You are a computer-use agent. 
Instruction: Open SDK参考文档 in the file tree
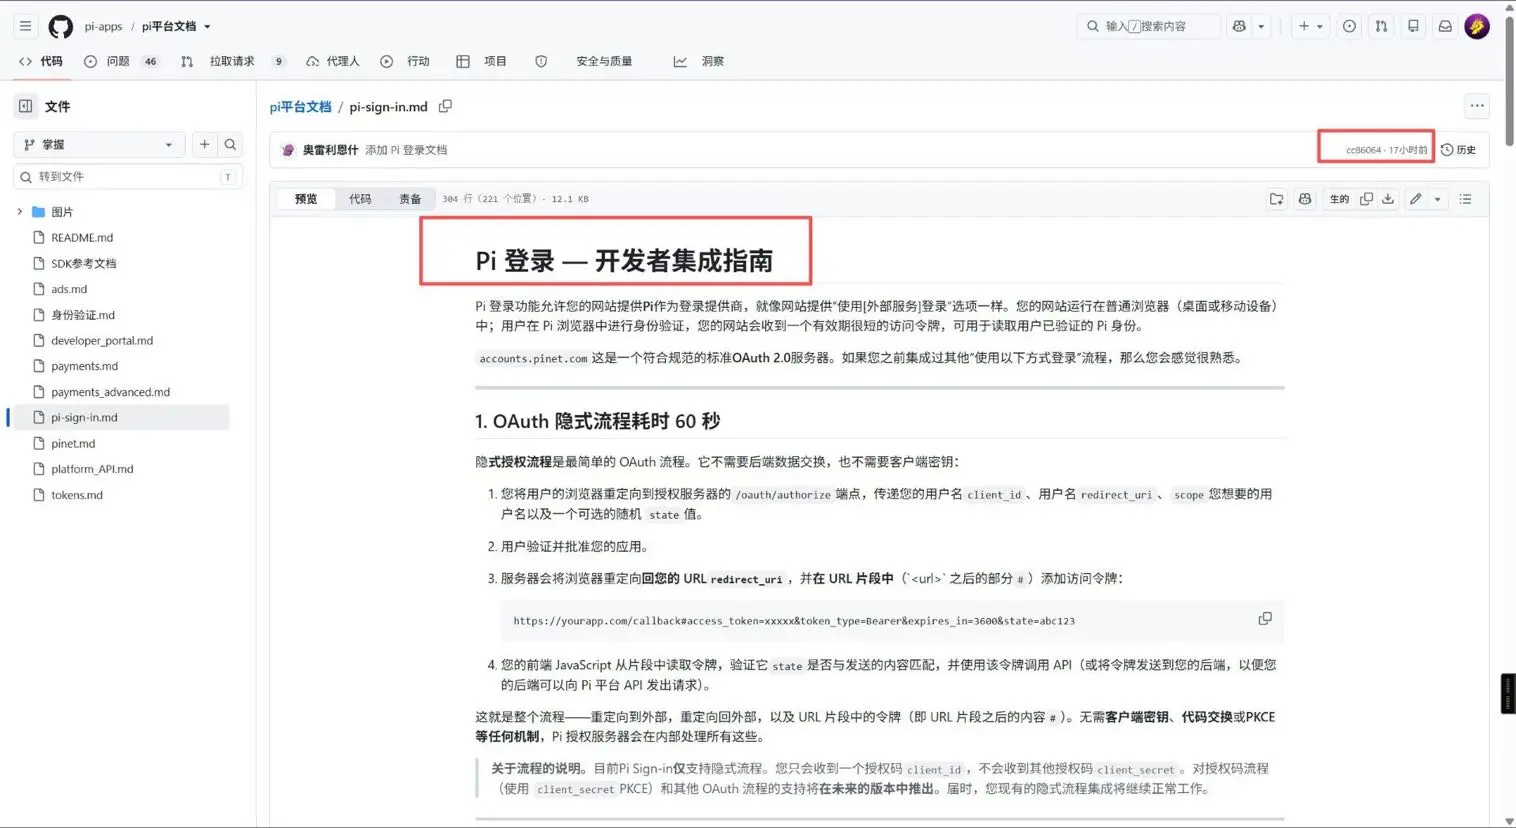point(84,264)
